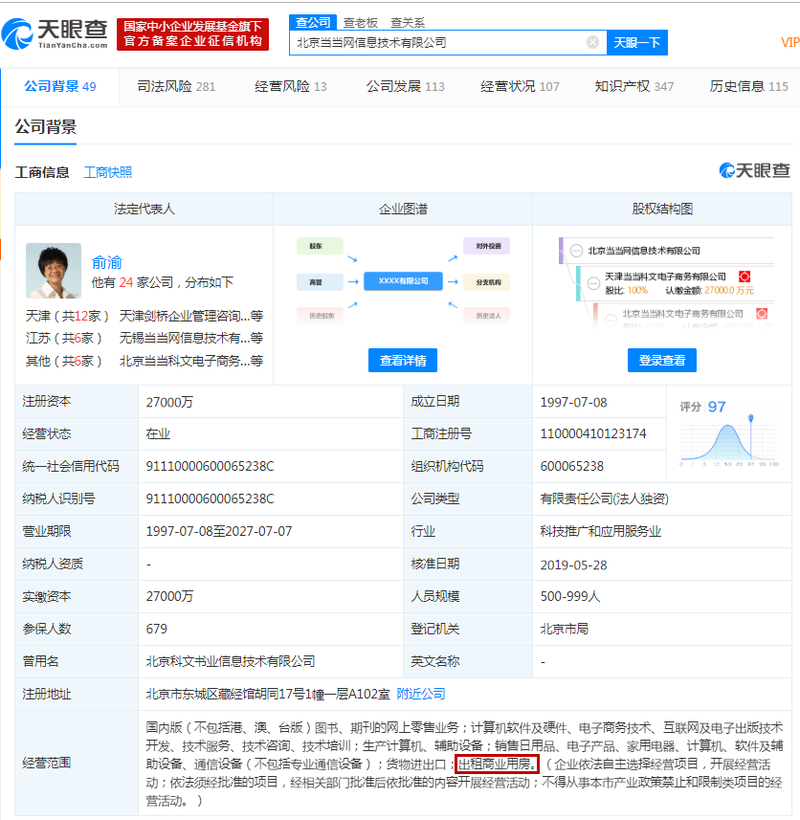
Task: Click 人员规模 value 500-999人
Action: click(570, 597)
